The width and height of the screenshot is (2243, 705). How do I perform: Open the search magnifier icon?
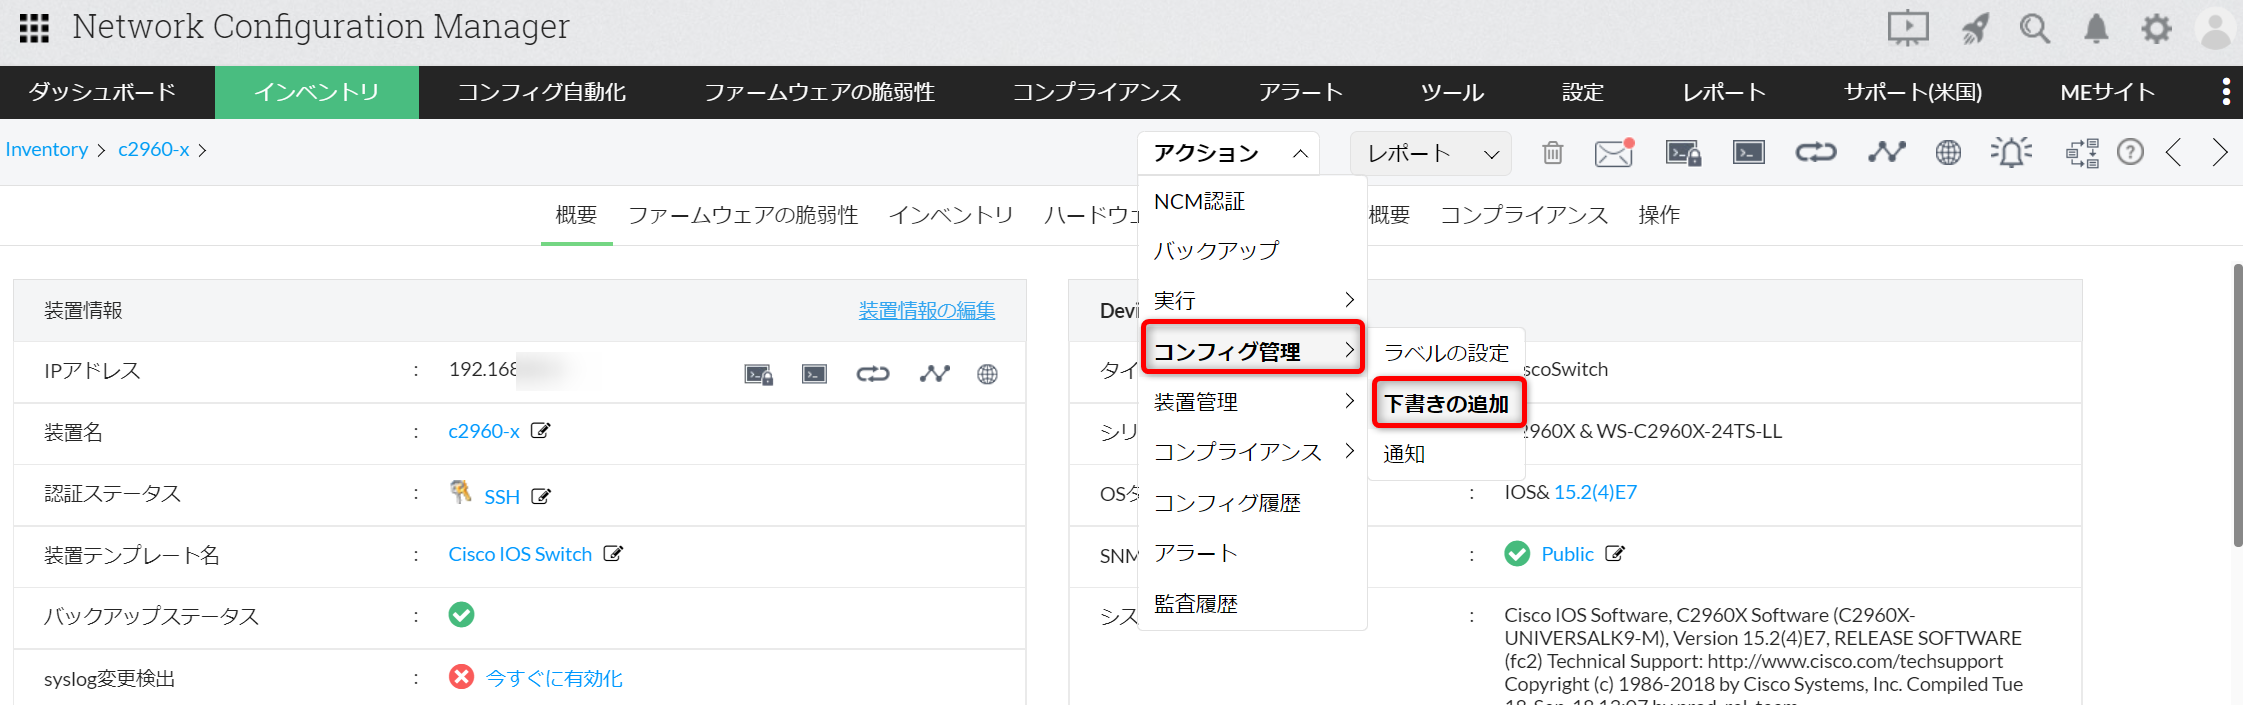2035,29
